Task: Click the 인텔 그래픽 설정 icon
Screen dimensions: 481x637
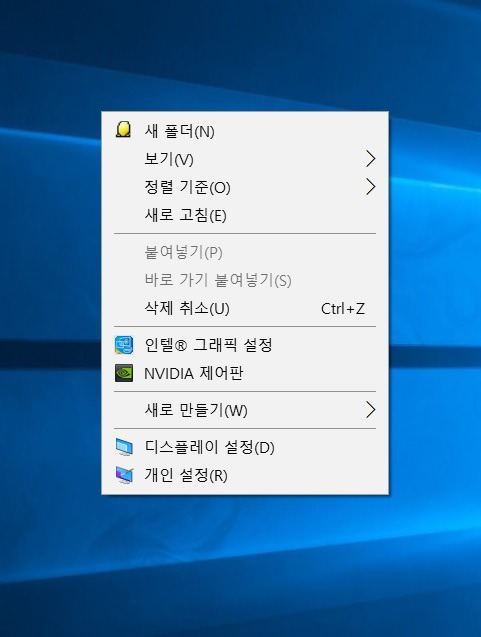Action: [x=124, y=345]
